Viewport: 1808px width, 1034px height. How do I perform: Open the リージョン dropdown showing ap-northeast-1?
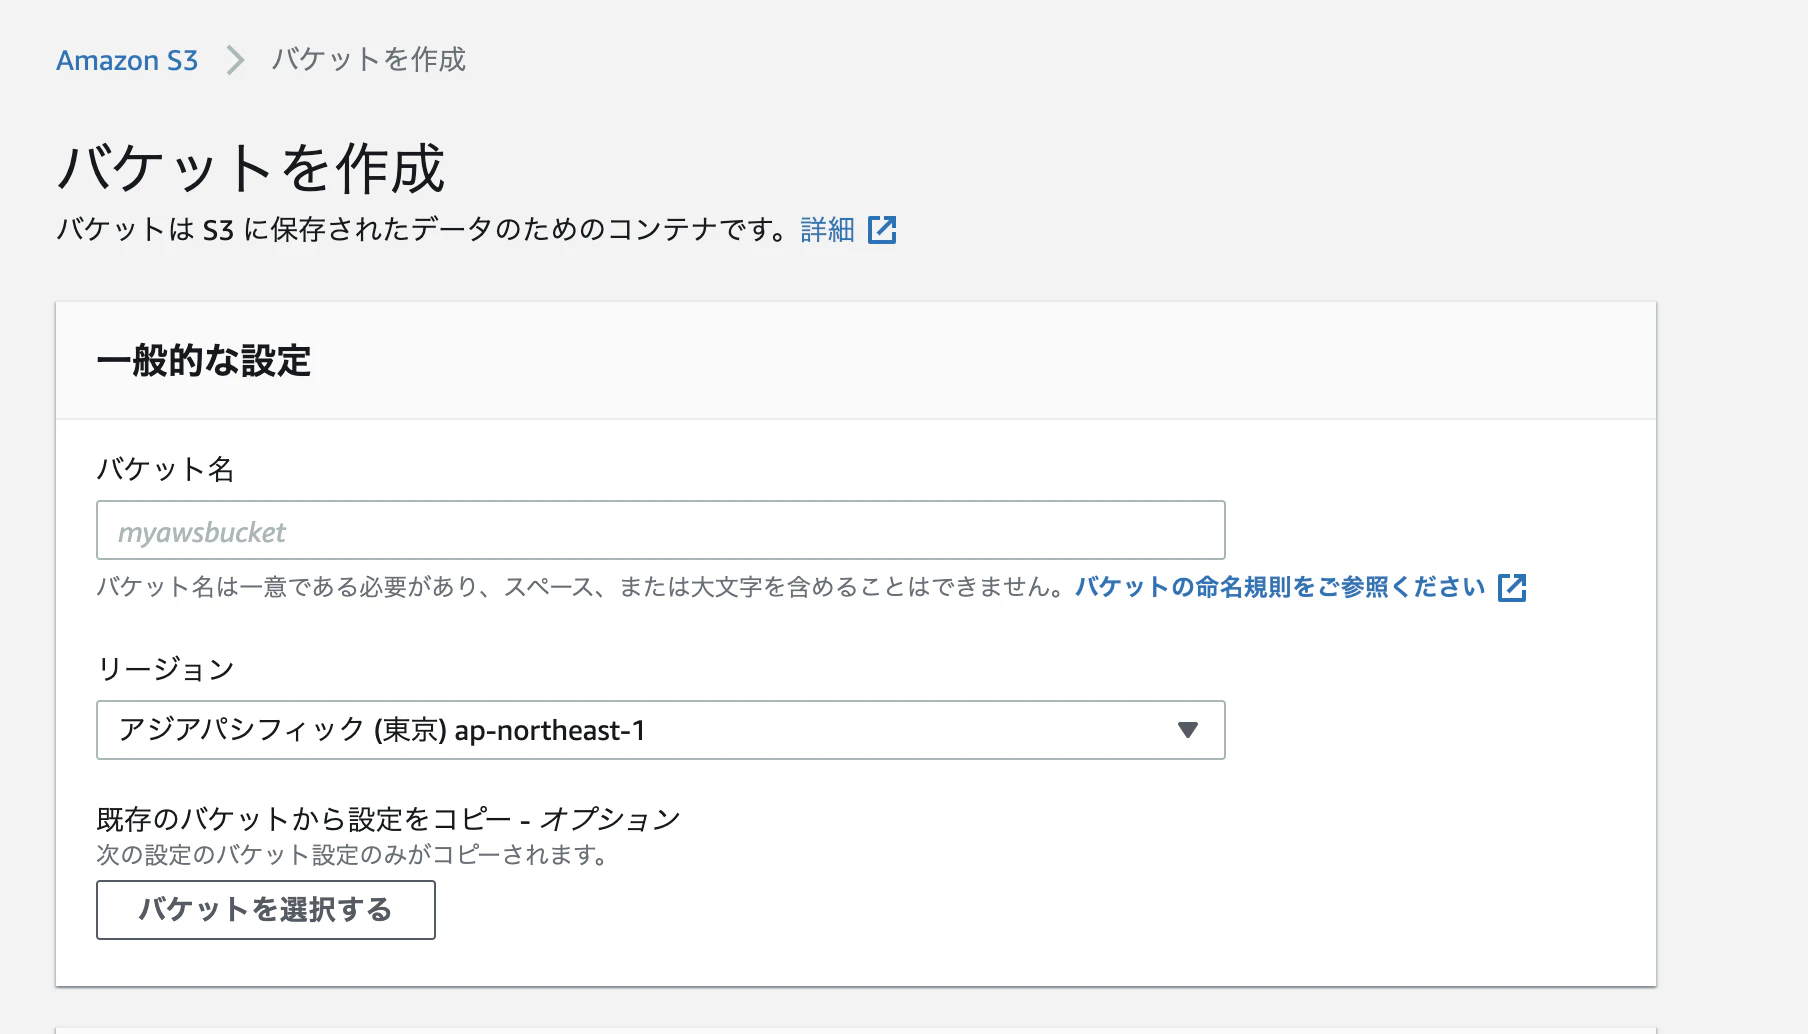point(661,730)
